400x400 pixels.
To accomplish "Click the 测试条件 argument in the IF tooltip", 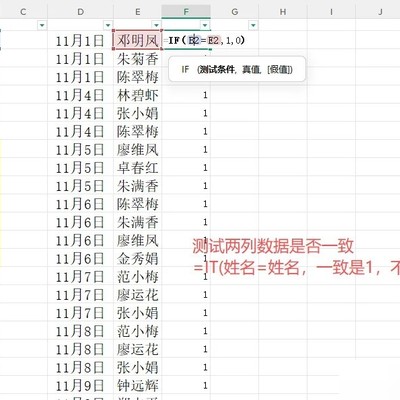I will 216,69.
